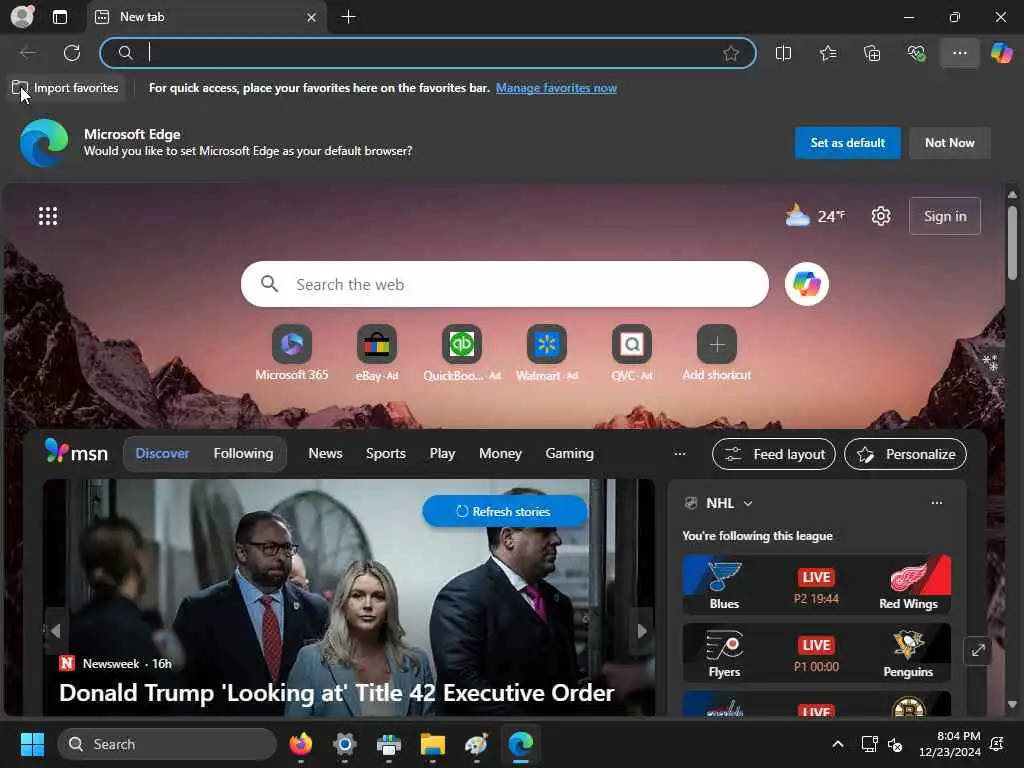The width and height of the screenshot is (1024, 768).
Task: Open the weather widget showing 24°F
Action: tap(814, 216)
